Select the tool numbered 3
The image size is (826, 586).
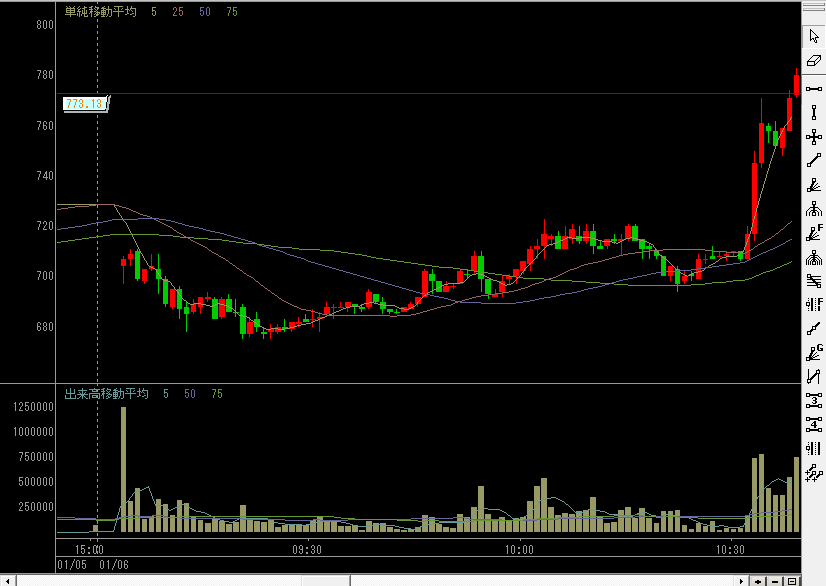tap(814, 401)
